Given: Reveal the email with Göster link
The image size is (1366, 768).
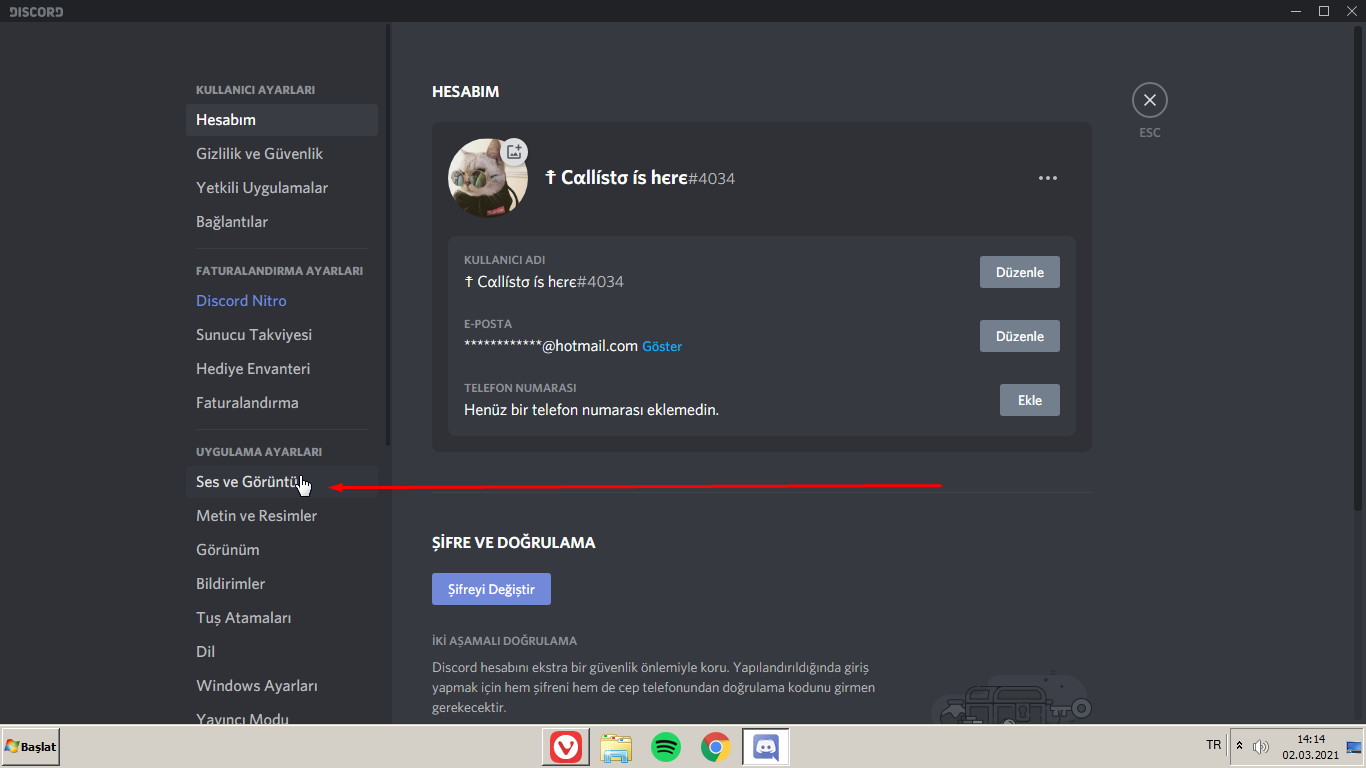Looking at the screenshot, I should click(x=662, y=347).
